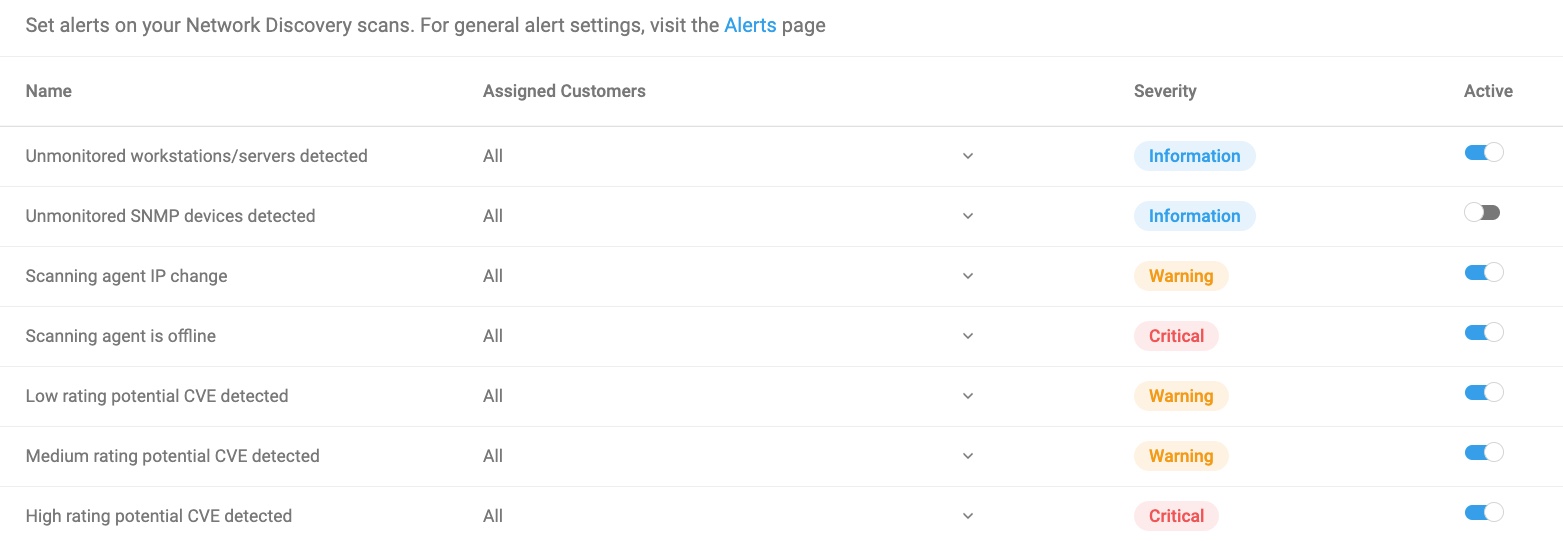Expand assigned customers for Scanning agent IP change
This screenshot has height=541, width=1563.
coord(968,277)
